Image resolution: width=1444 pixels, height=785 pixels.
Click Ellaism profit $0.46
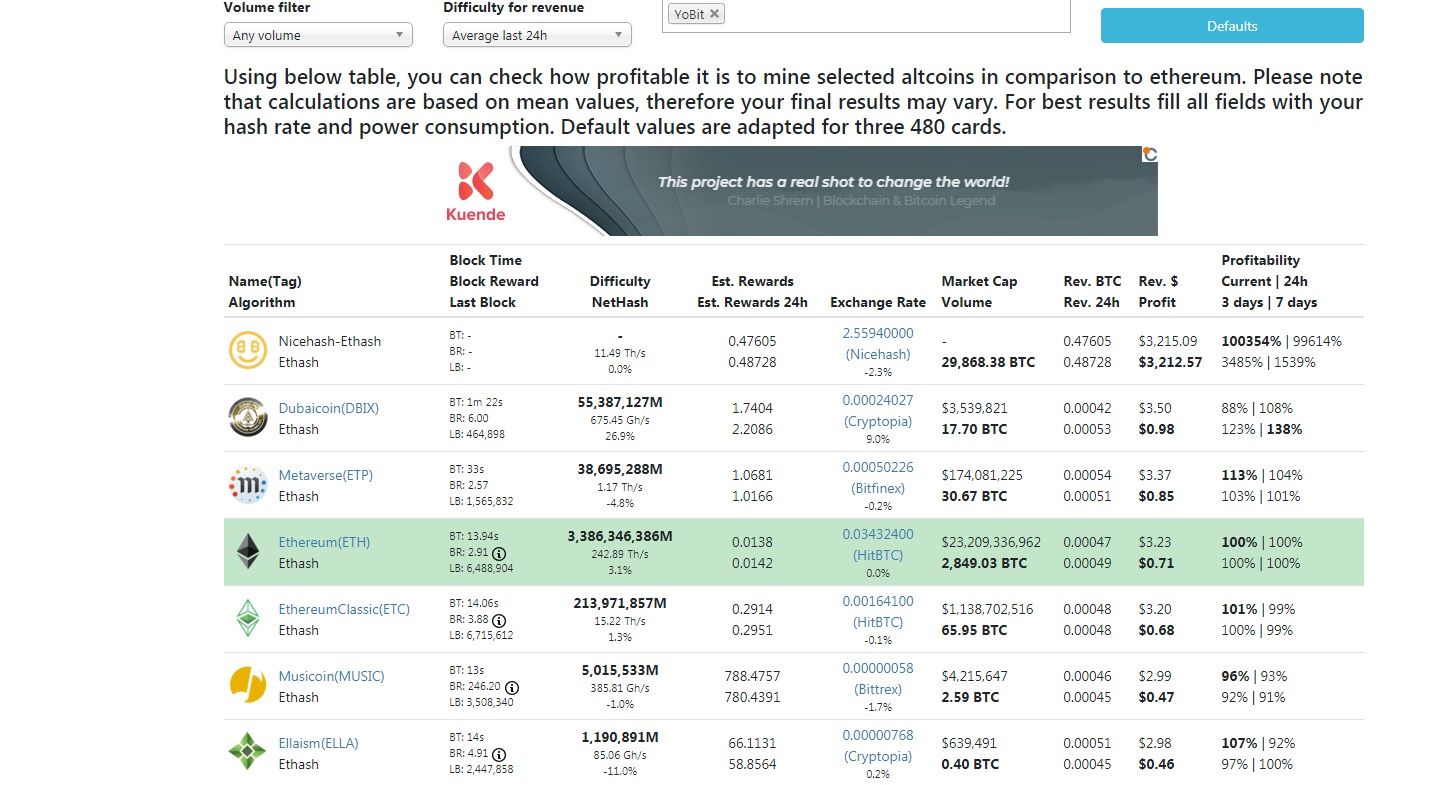point(1156,764)
